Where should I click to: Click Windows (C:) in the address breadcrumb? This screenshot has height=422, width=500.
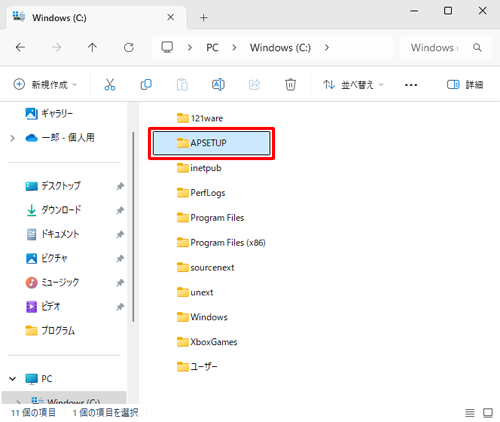coord(280,48)
